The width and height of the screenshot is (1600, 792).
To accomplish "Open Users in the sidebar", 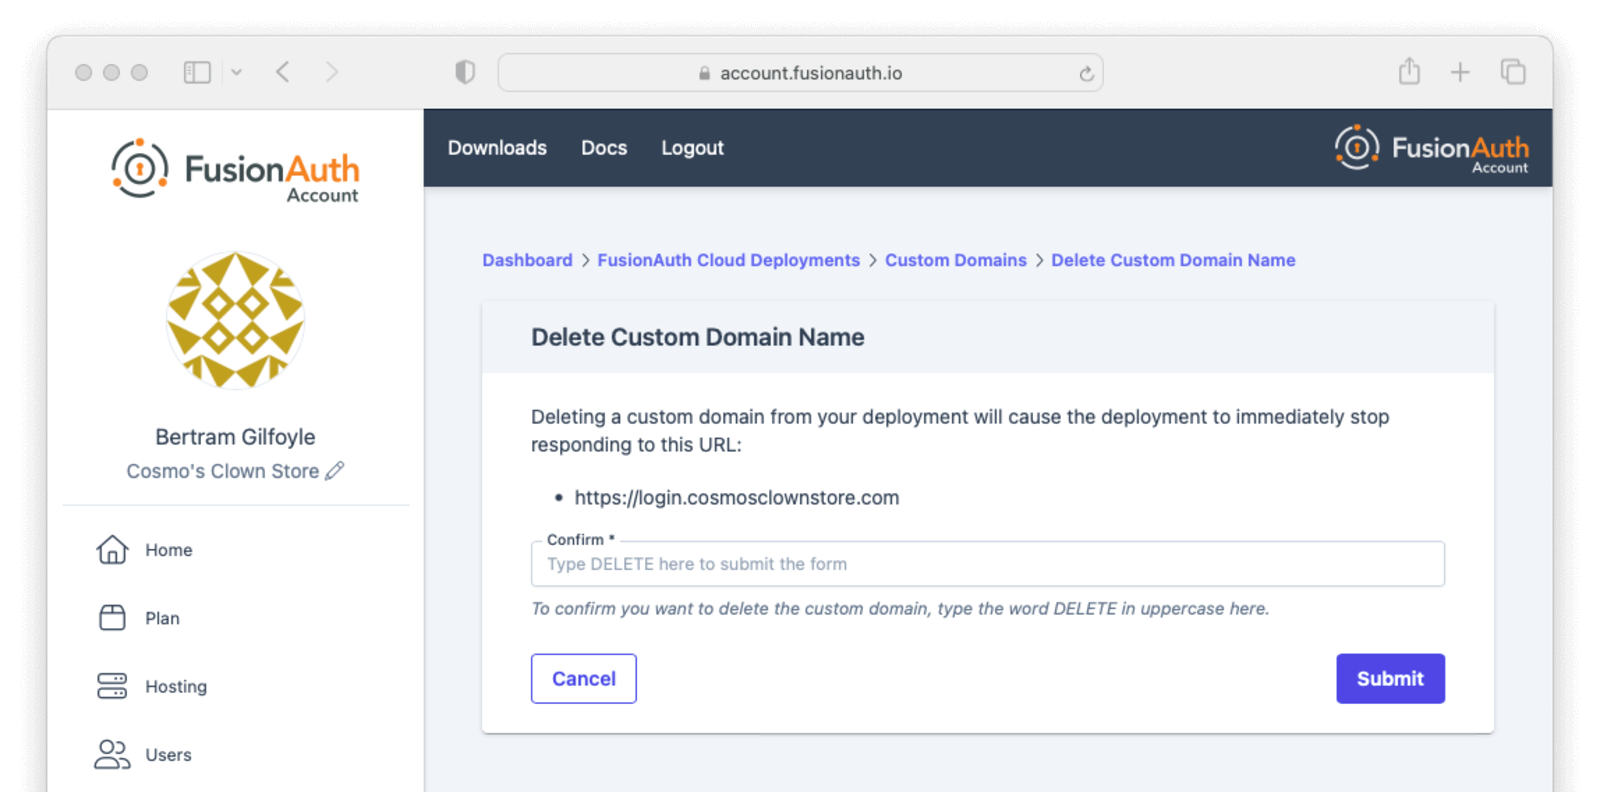I will 168,755.
